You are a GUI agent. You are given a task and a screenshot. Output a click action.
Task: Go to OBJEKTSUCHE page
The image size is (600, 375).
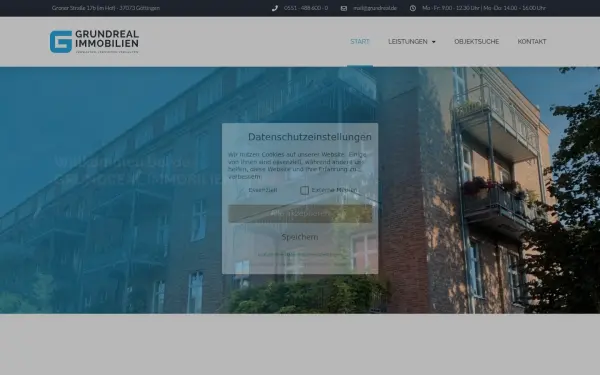[476, 42]
